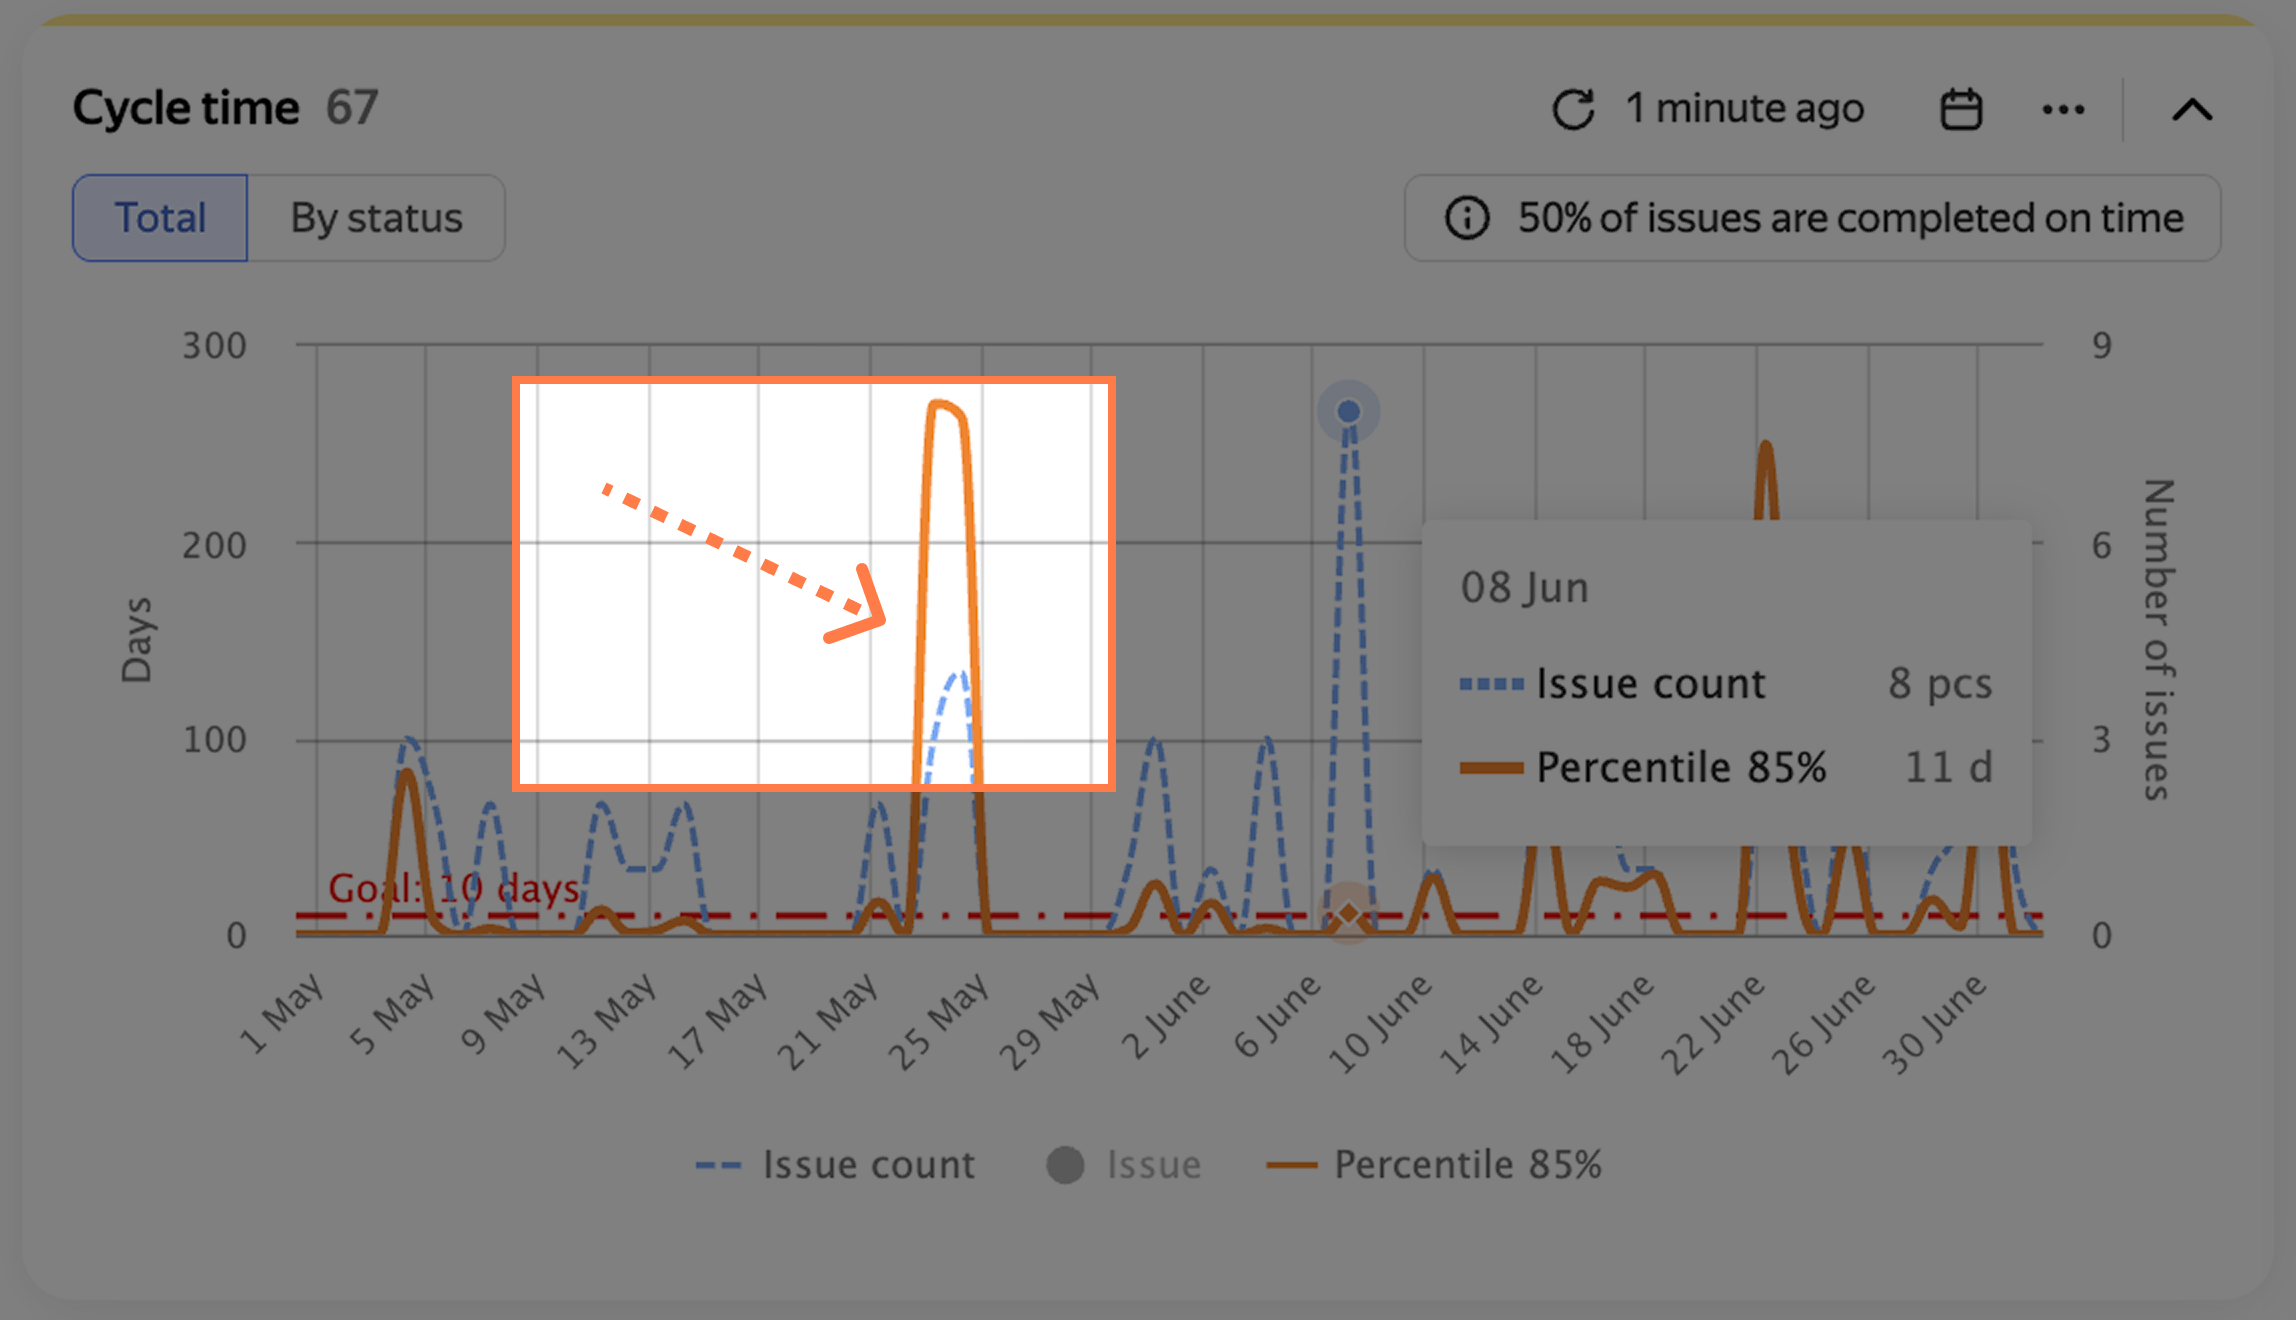Click the blue data point at chart peak
This screenshot has height=1320, width=2296.
click(1348, 411)
